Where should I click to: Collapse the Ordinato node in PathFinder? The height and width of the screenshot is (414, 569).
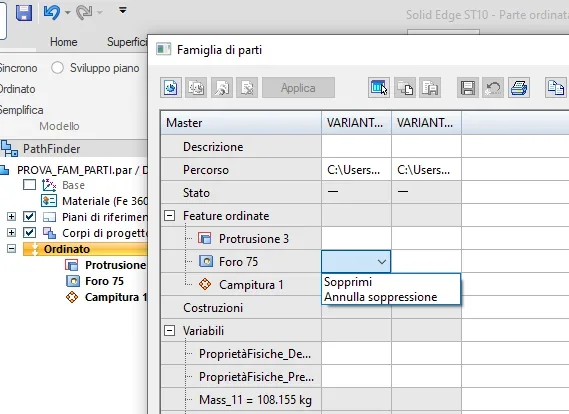(12, 249)
